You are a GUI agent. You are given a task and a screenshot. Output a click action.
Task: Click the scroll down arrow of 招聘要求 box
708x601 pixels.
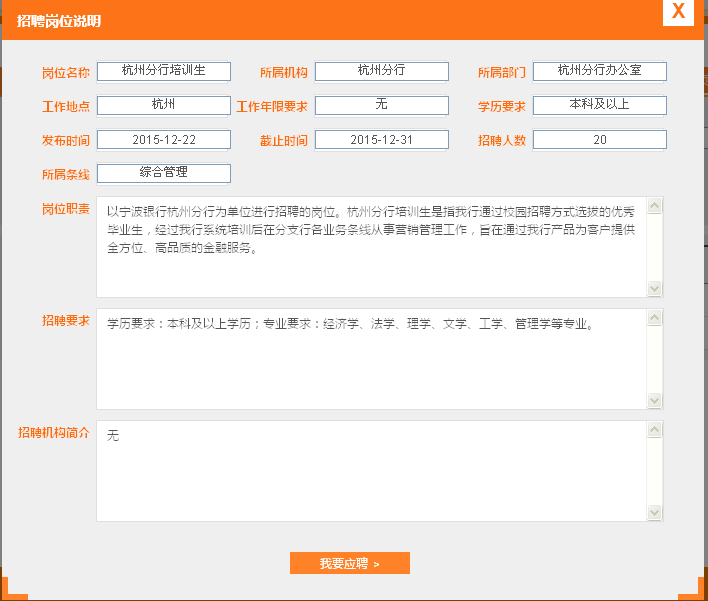tap(654, 400)
